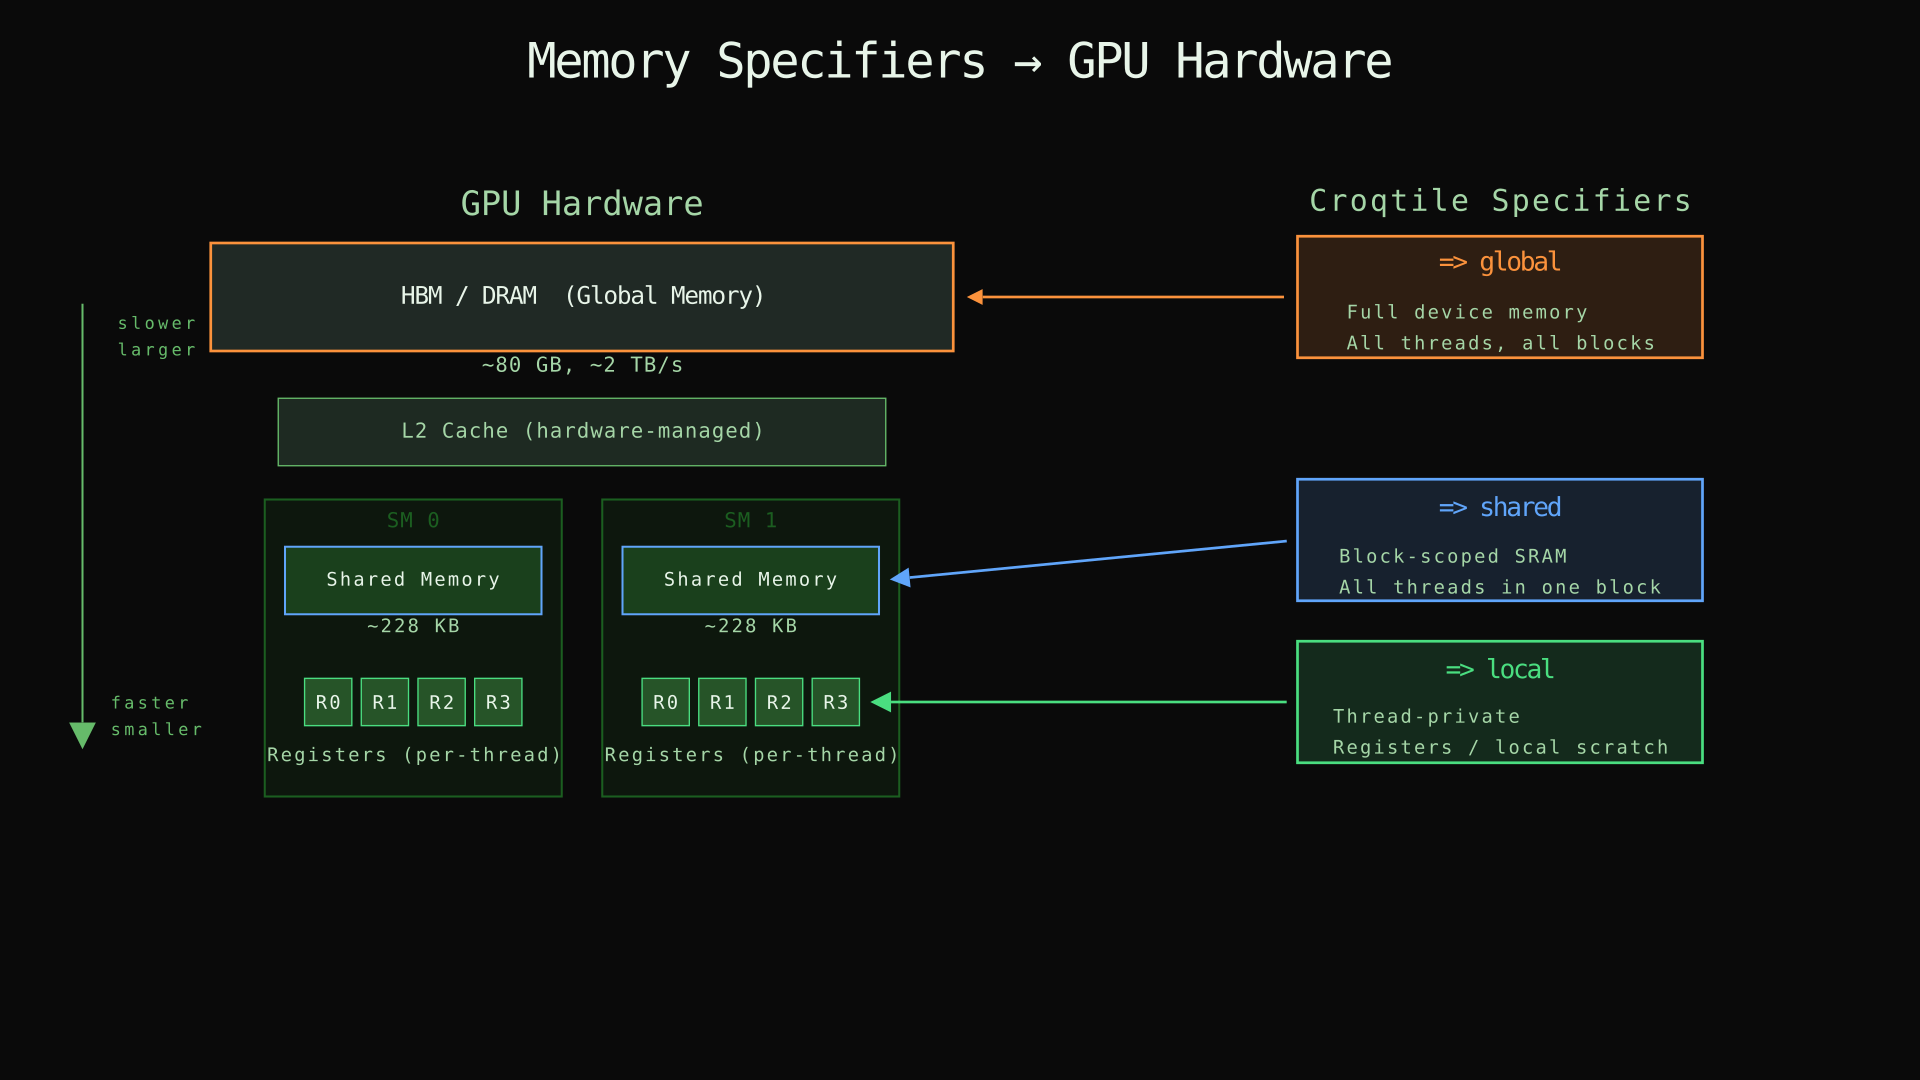
Task: Click the Croqtile Specifiers heading
Action: pyautogui.click(x=1500, y=200)
